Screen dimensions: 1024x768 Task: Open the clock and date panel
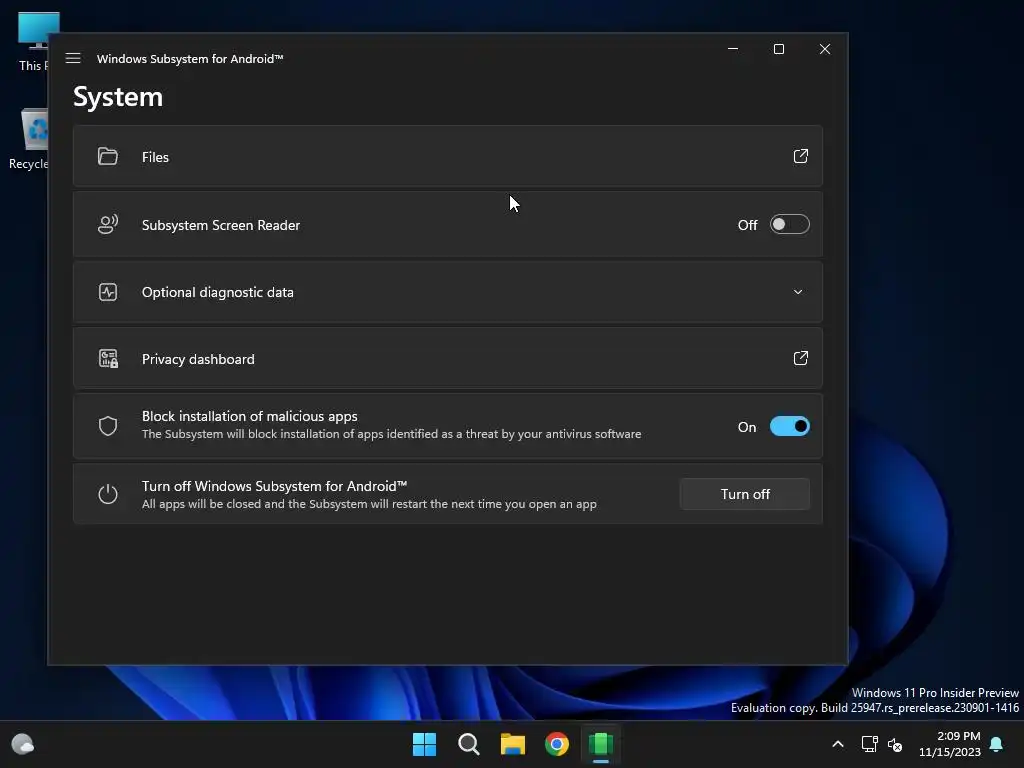click(950, 744)
